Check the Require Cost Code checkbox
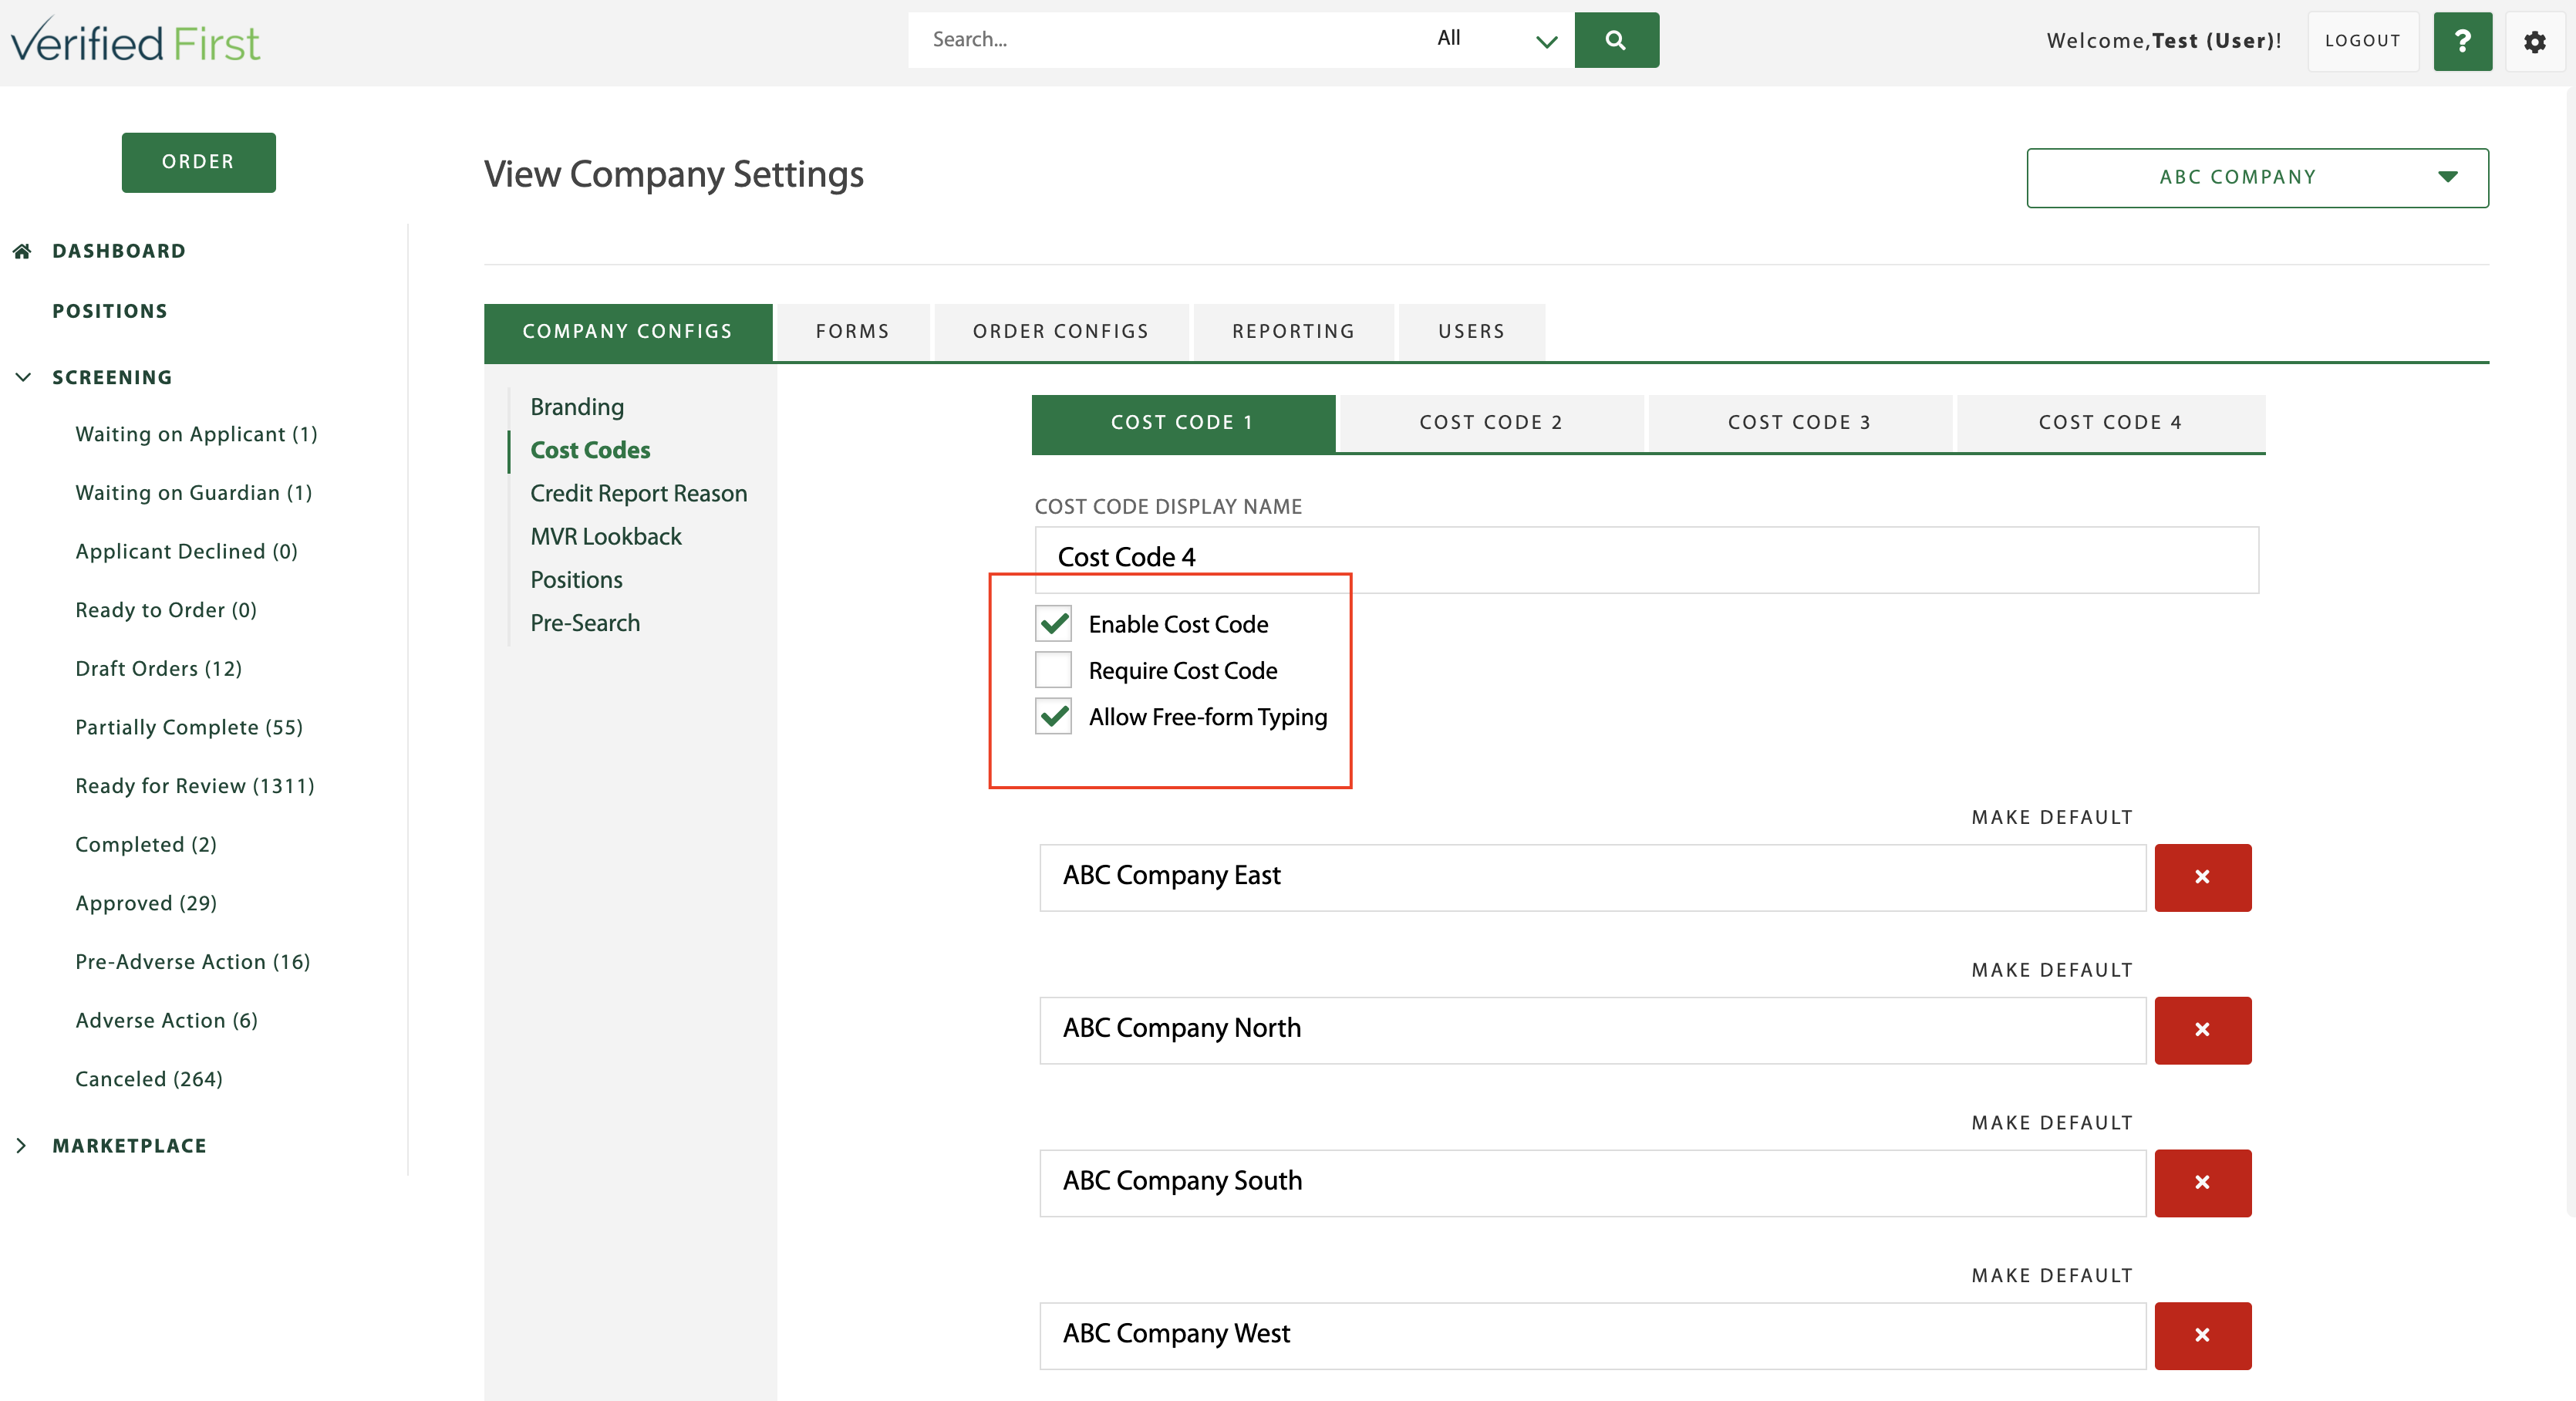This screenshot has height=1401, width=2576. point(1053,670)
